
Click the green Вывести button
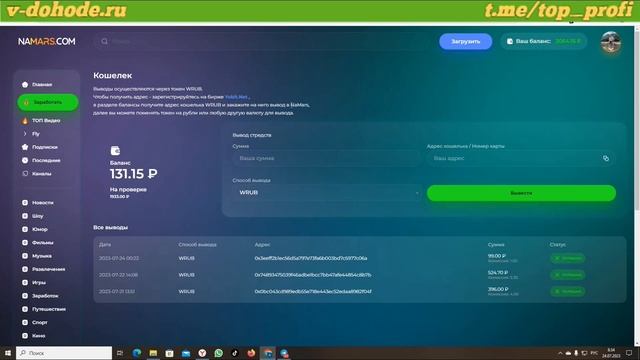click(x=521, y=193)
